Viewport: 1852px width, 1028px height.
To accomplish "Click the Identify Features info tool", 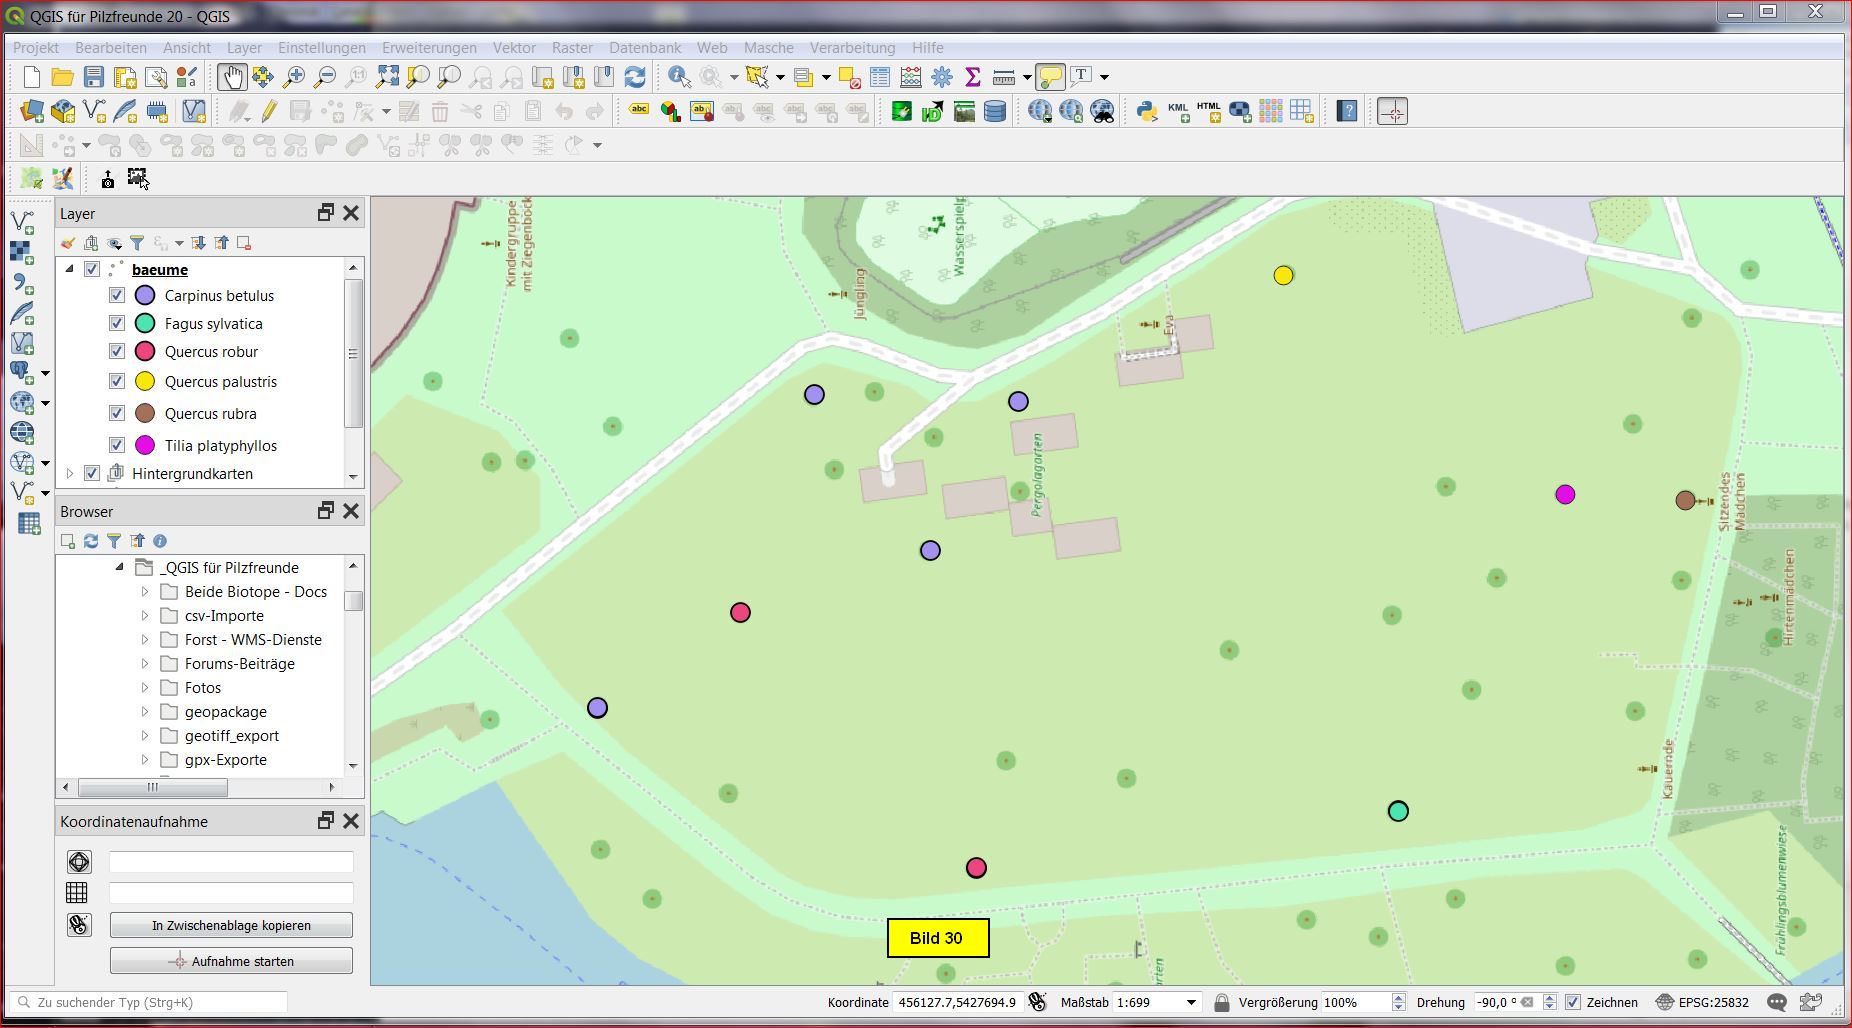I will [679, 77].
